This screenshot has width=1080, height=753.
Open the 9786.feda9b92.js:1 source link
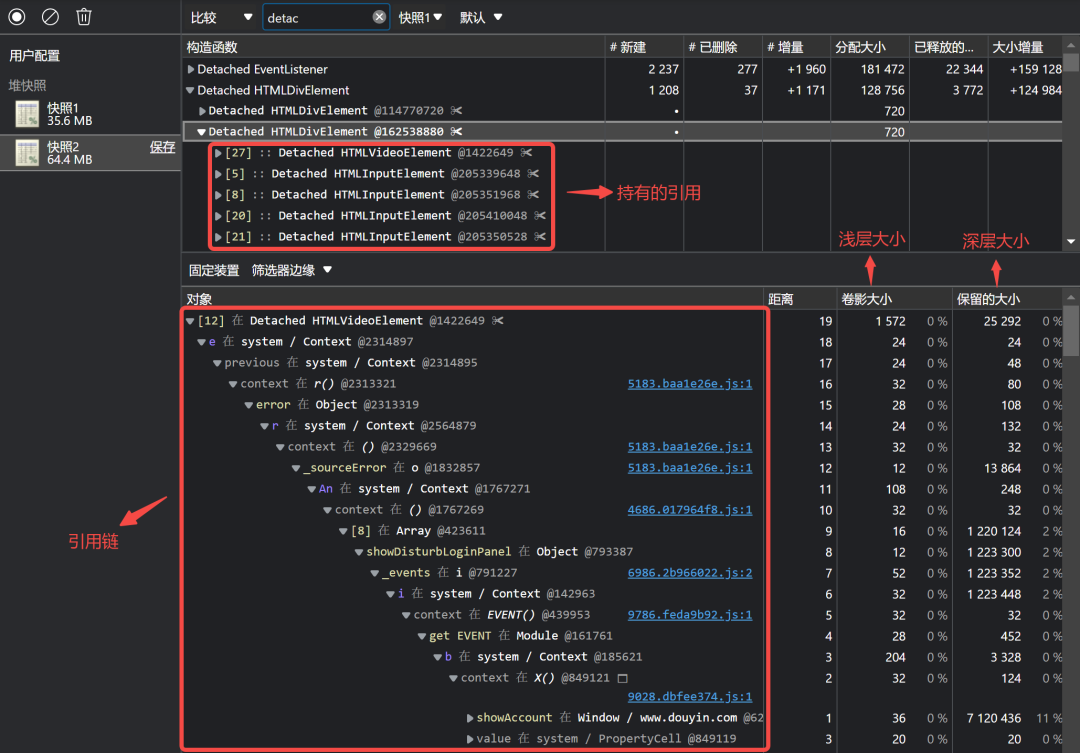coord(689,615)
